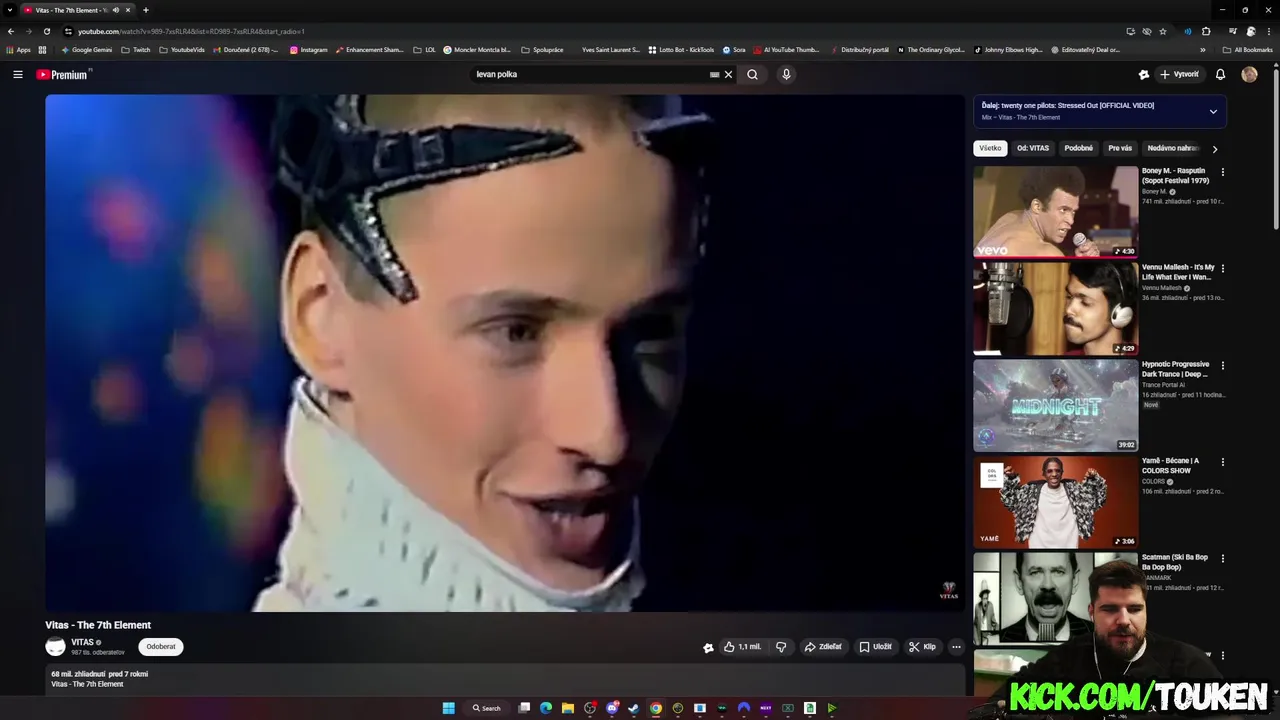This screenshot has width=1280, height=720.
Task: Click the Windows taskbar Search box
Action: [486, 708]
